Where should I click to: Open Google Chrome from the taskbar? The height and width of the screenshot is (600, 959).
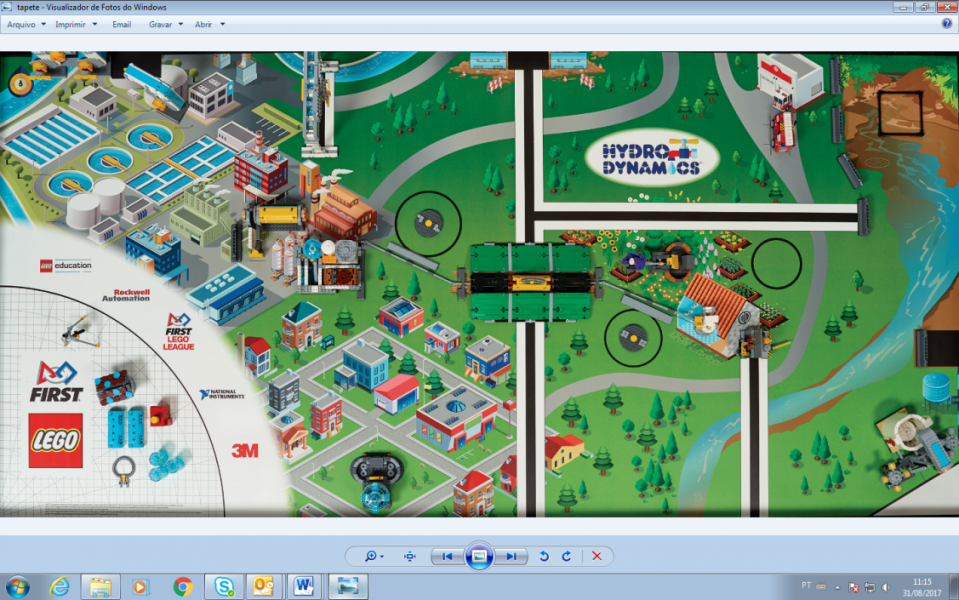183,587
